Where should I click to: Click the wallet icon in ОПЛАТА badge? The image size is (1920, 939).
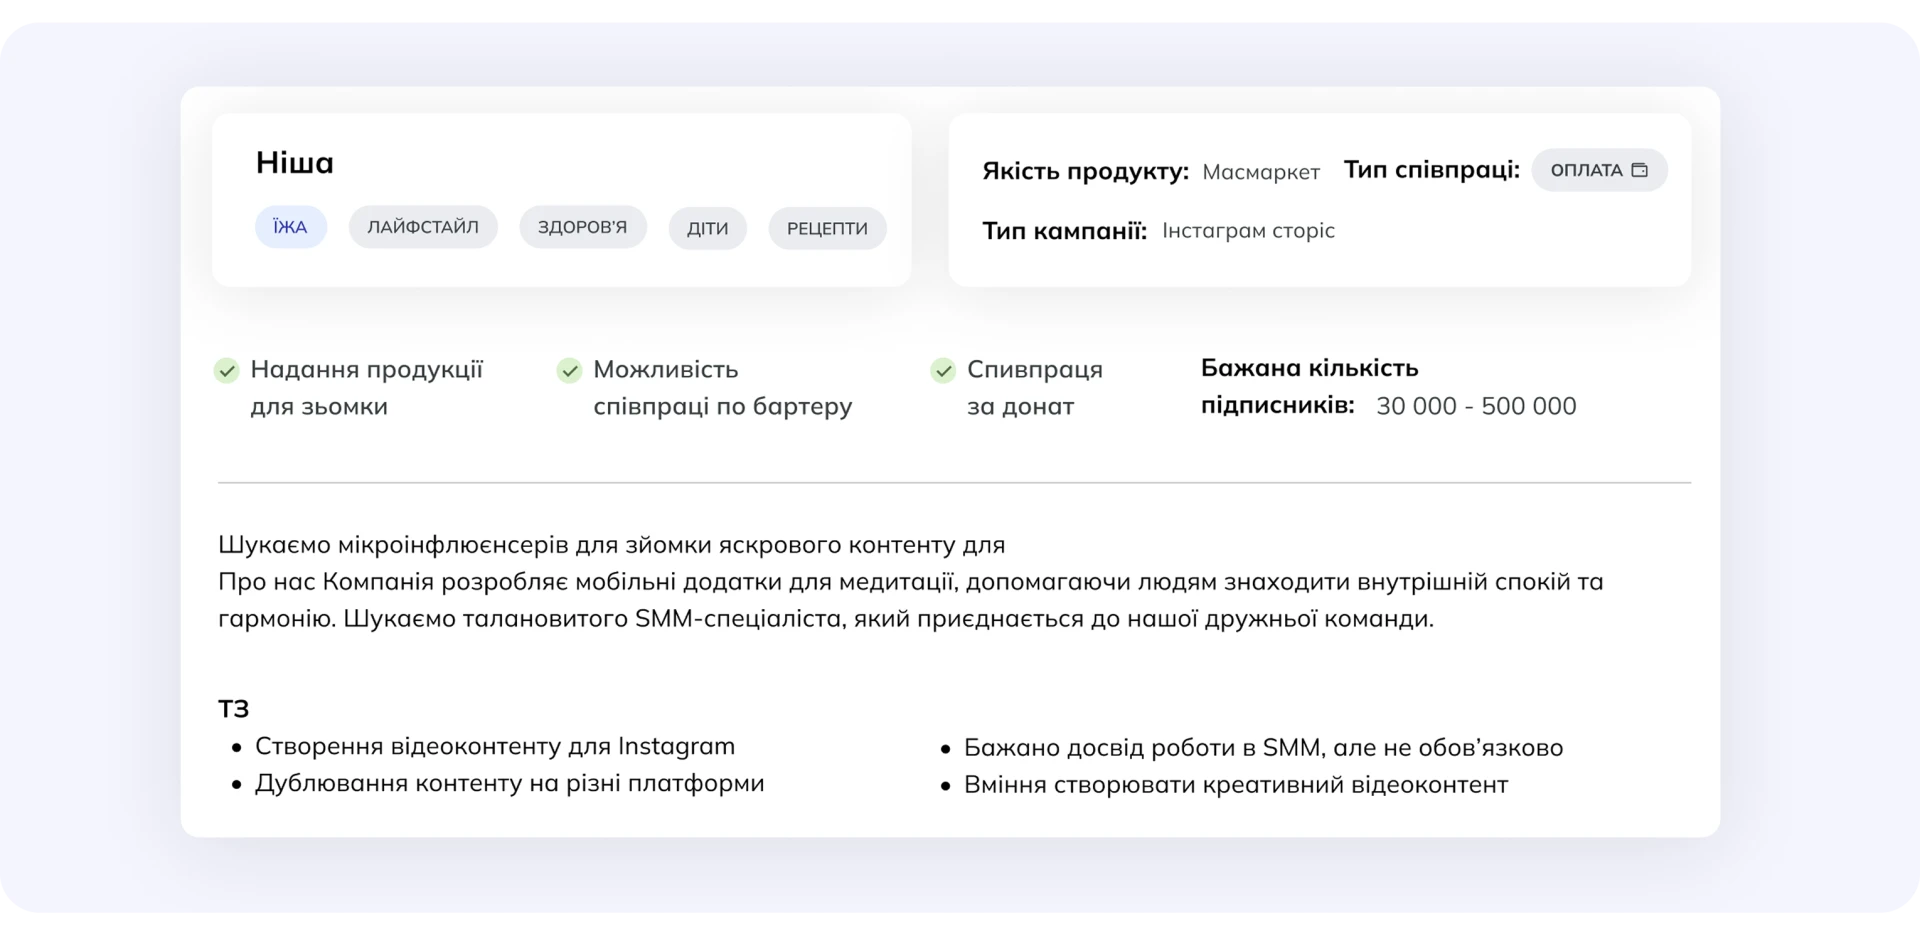(x=1639, y=170)
